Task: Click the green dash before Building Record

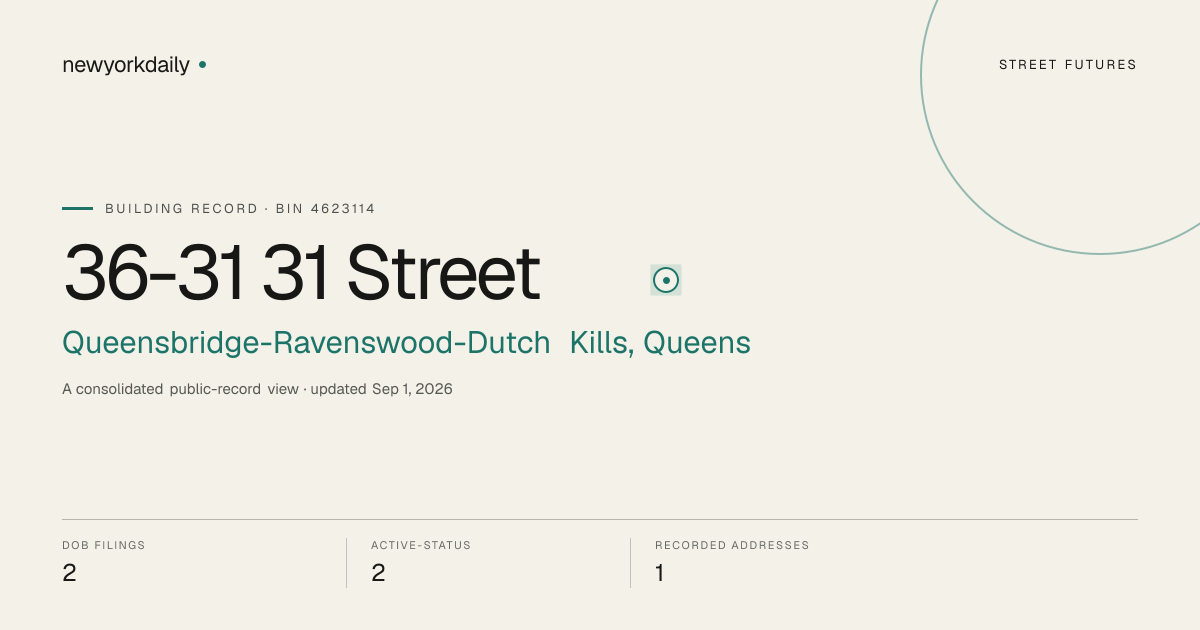Action: tap(77, 209)
